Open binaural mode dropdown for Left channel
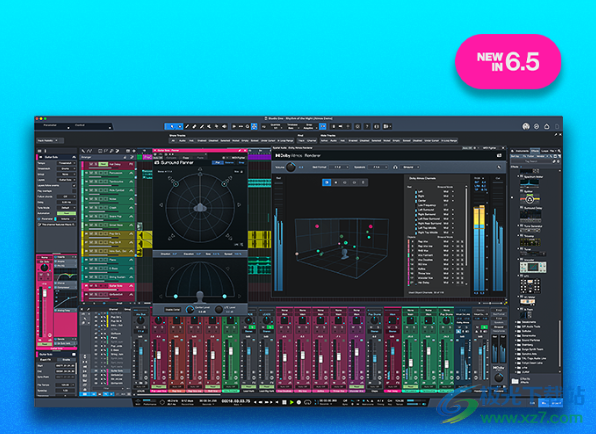 coord(448,192)
